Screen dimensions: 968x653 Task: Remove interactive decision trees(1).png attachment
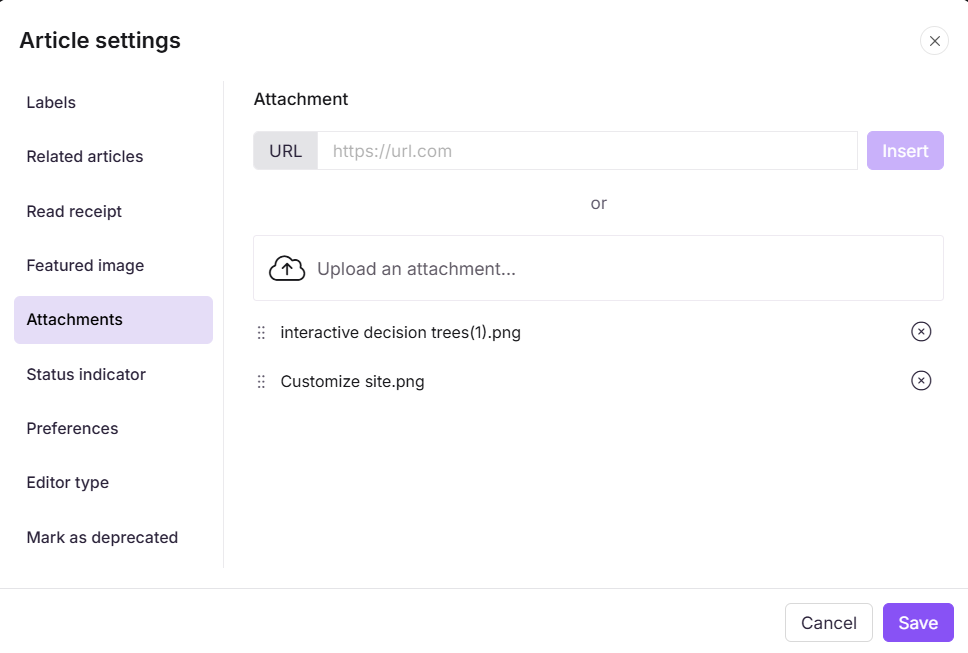click(920, 331)
